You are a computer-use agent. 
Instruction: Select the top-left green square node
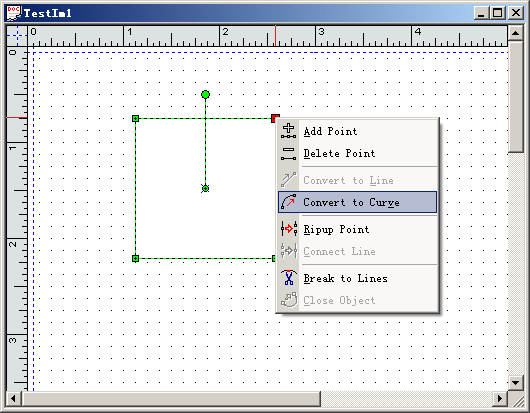(x=136, y=118)
